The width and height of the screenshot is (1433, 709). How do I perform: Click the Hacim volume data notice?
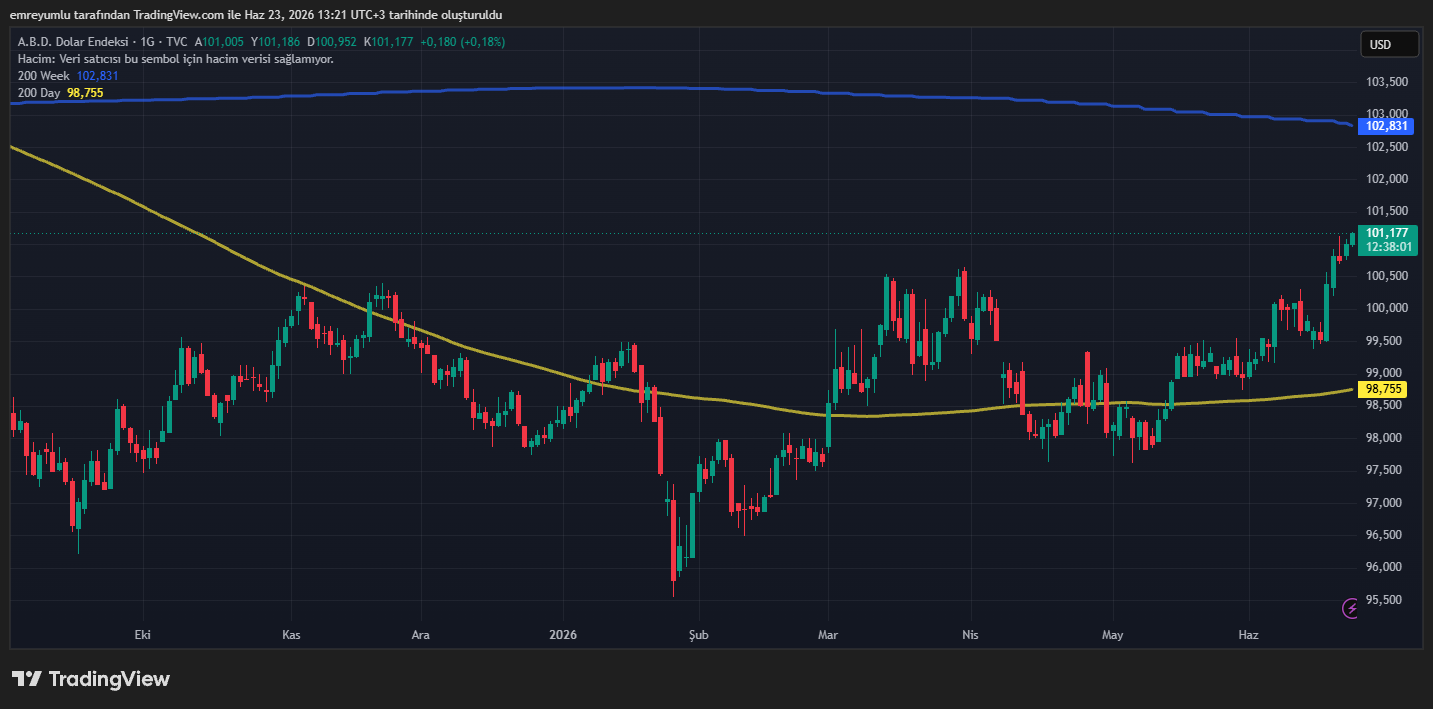coord(176,59)
